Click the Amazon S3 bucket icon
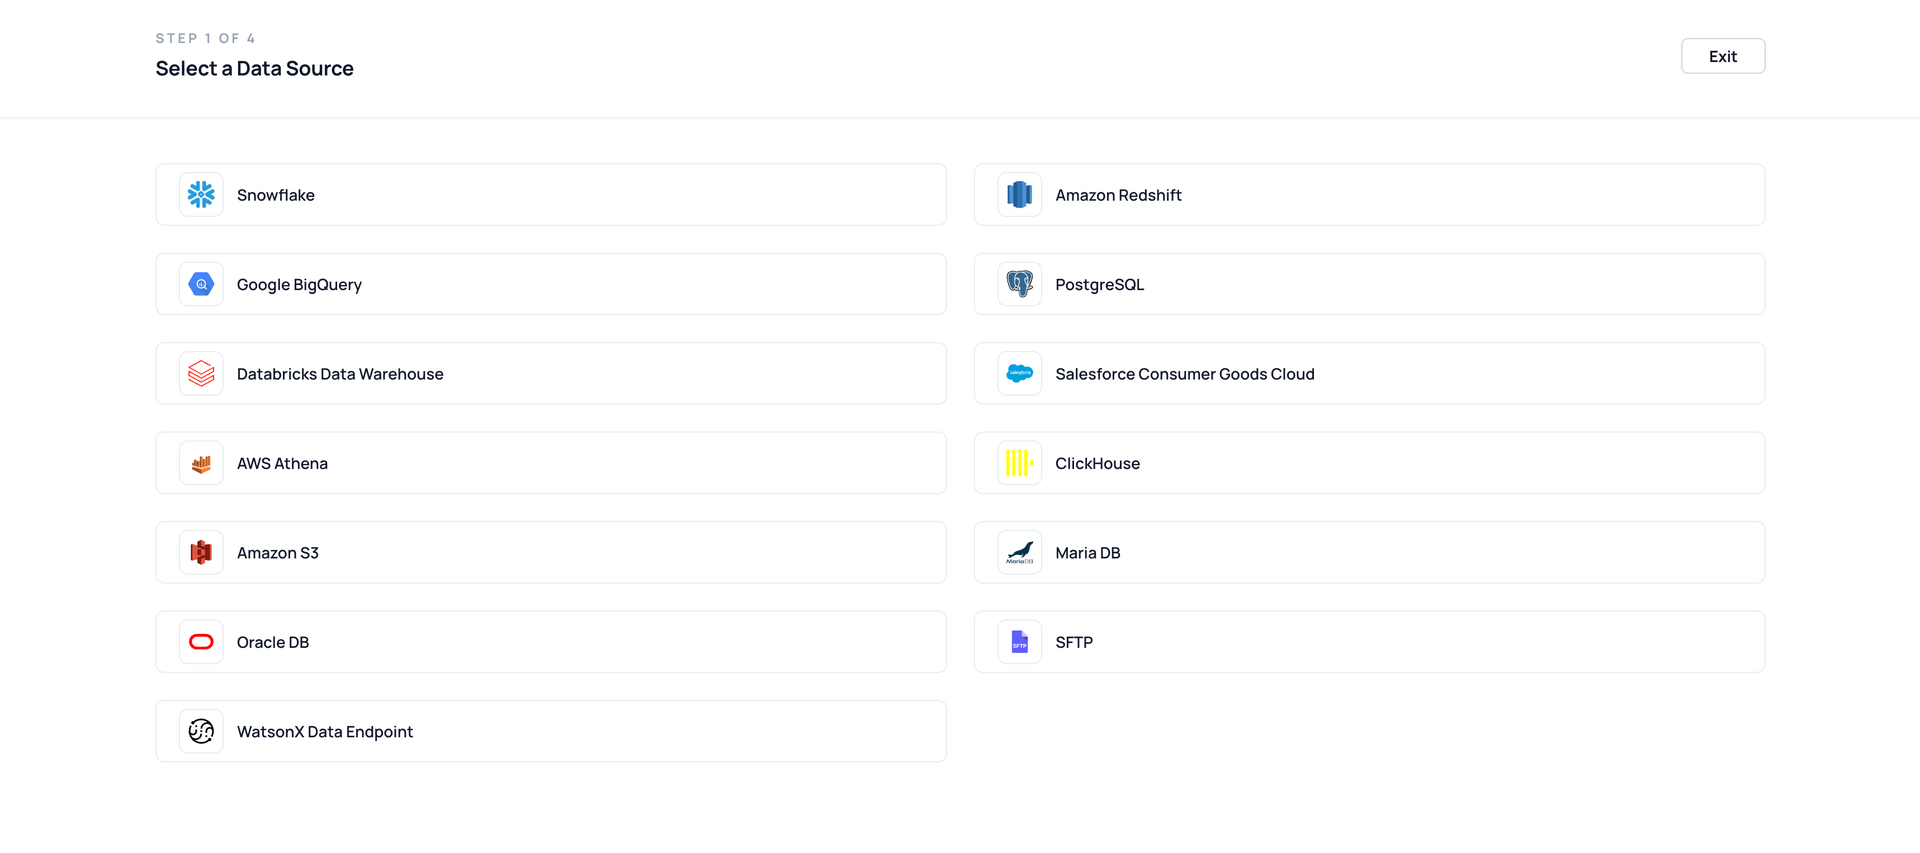Screen dimensions: 1920x853 point(201,553)
